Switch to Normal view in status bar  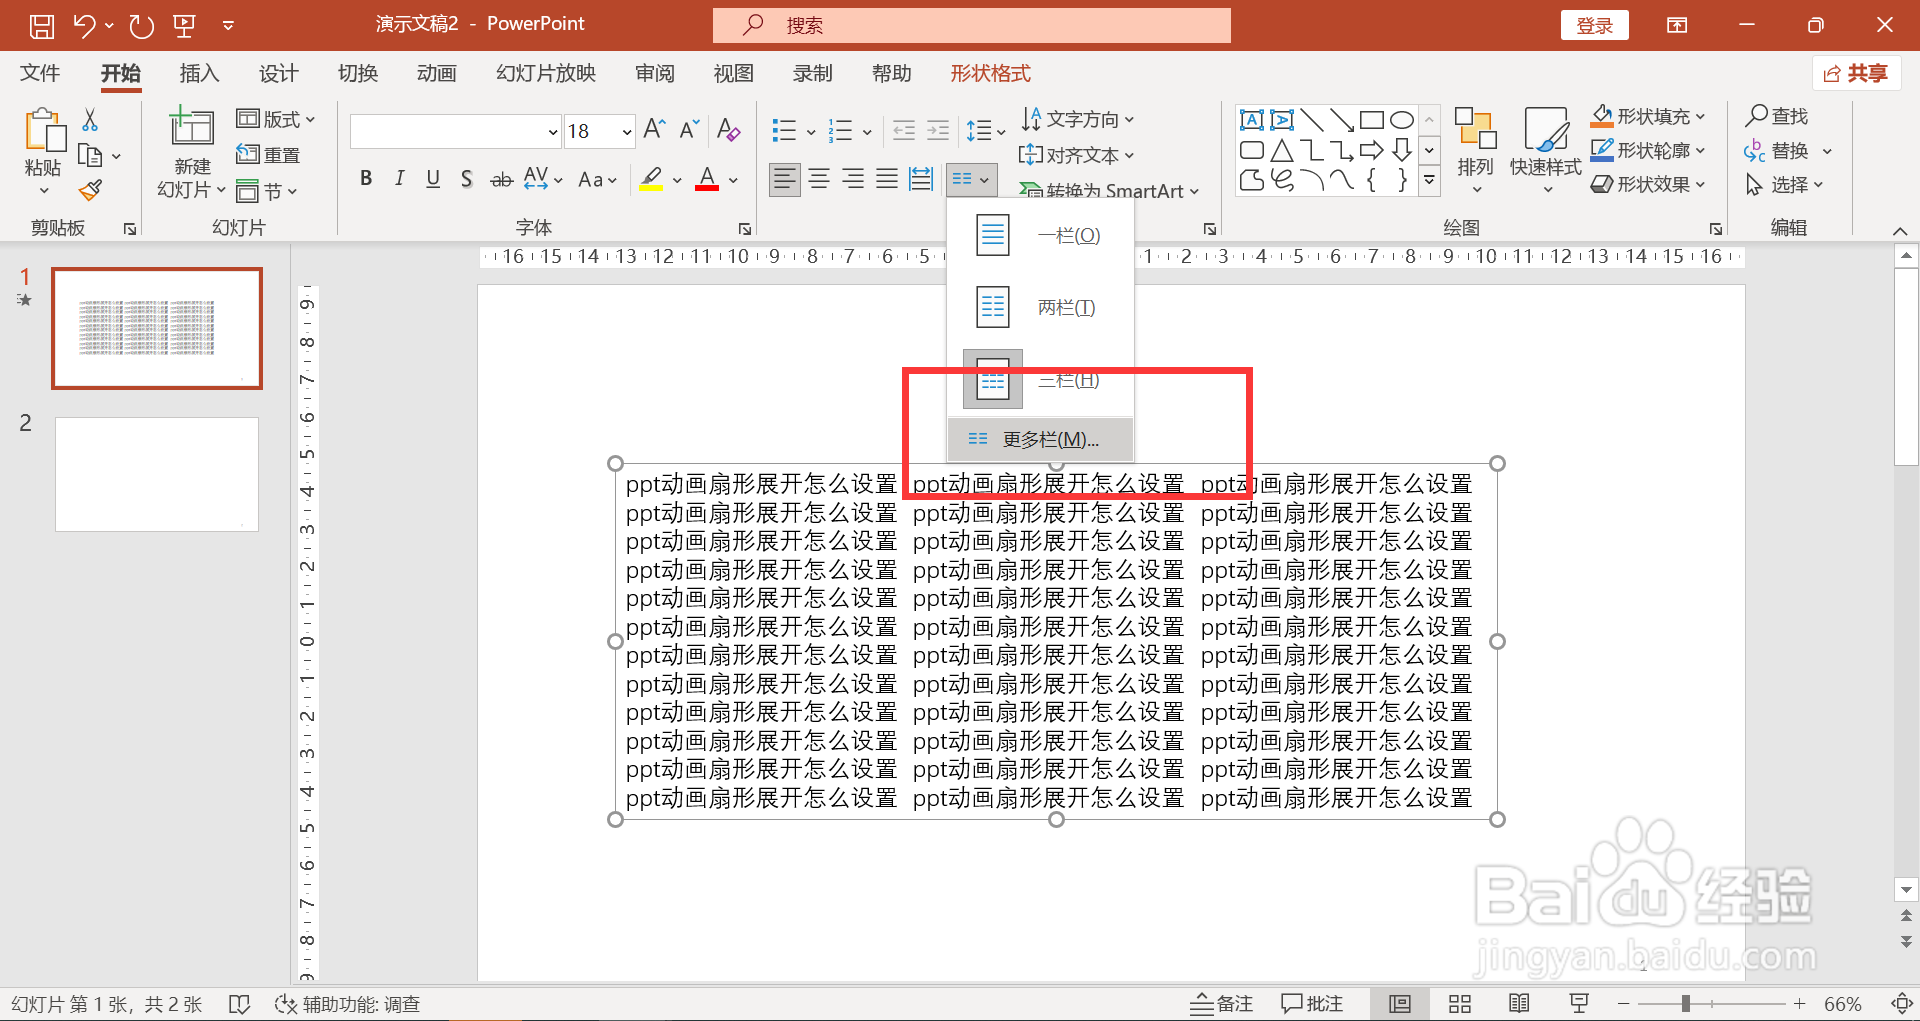coord(1400,1004)
